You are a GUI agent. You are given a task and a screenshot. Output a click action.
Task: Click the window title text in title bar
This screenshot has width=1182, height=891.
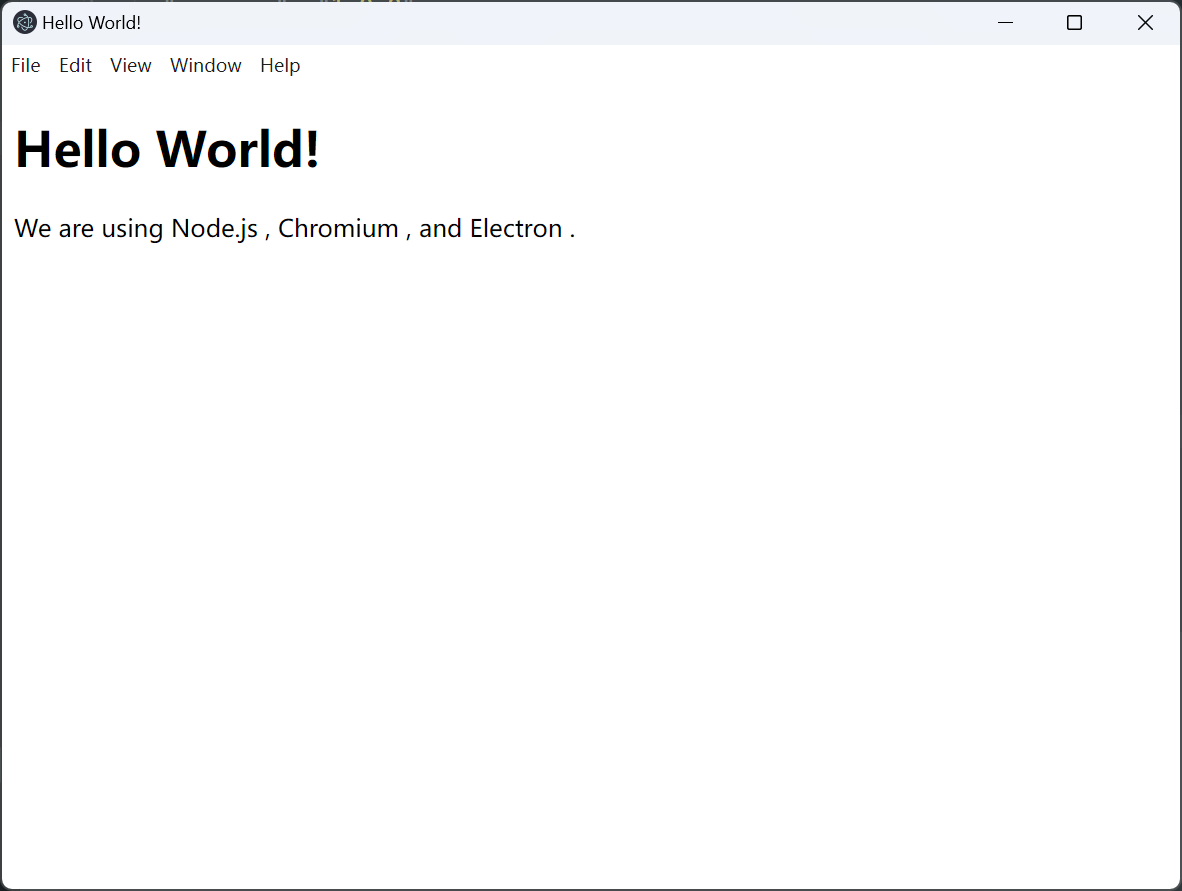click(91, 22)
